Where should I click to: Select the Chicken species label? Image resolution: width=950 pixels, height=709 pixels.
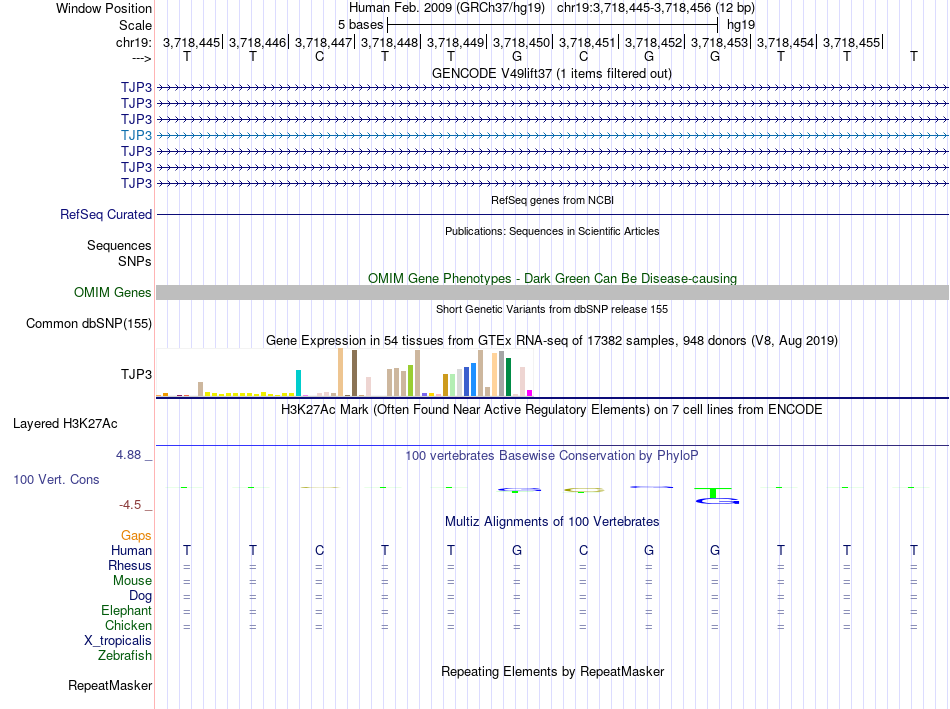[128, 625]
